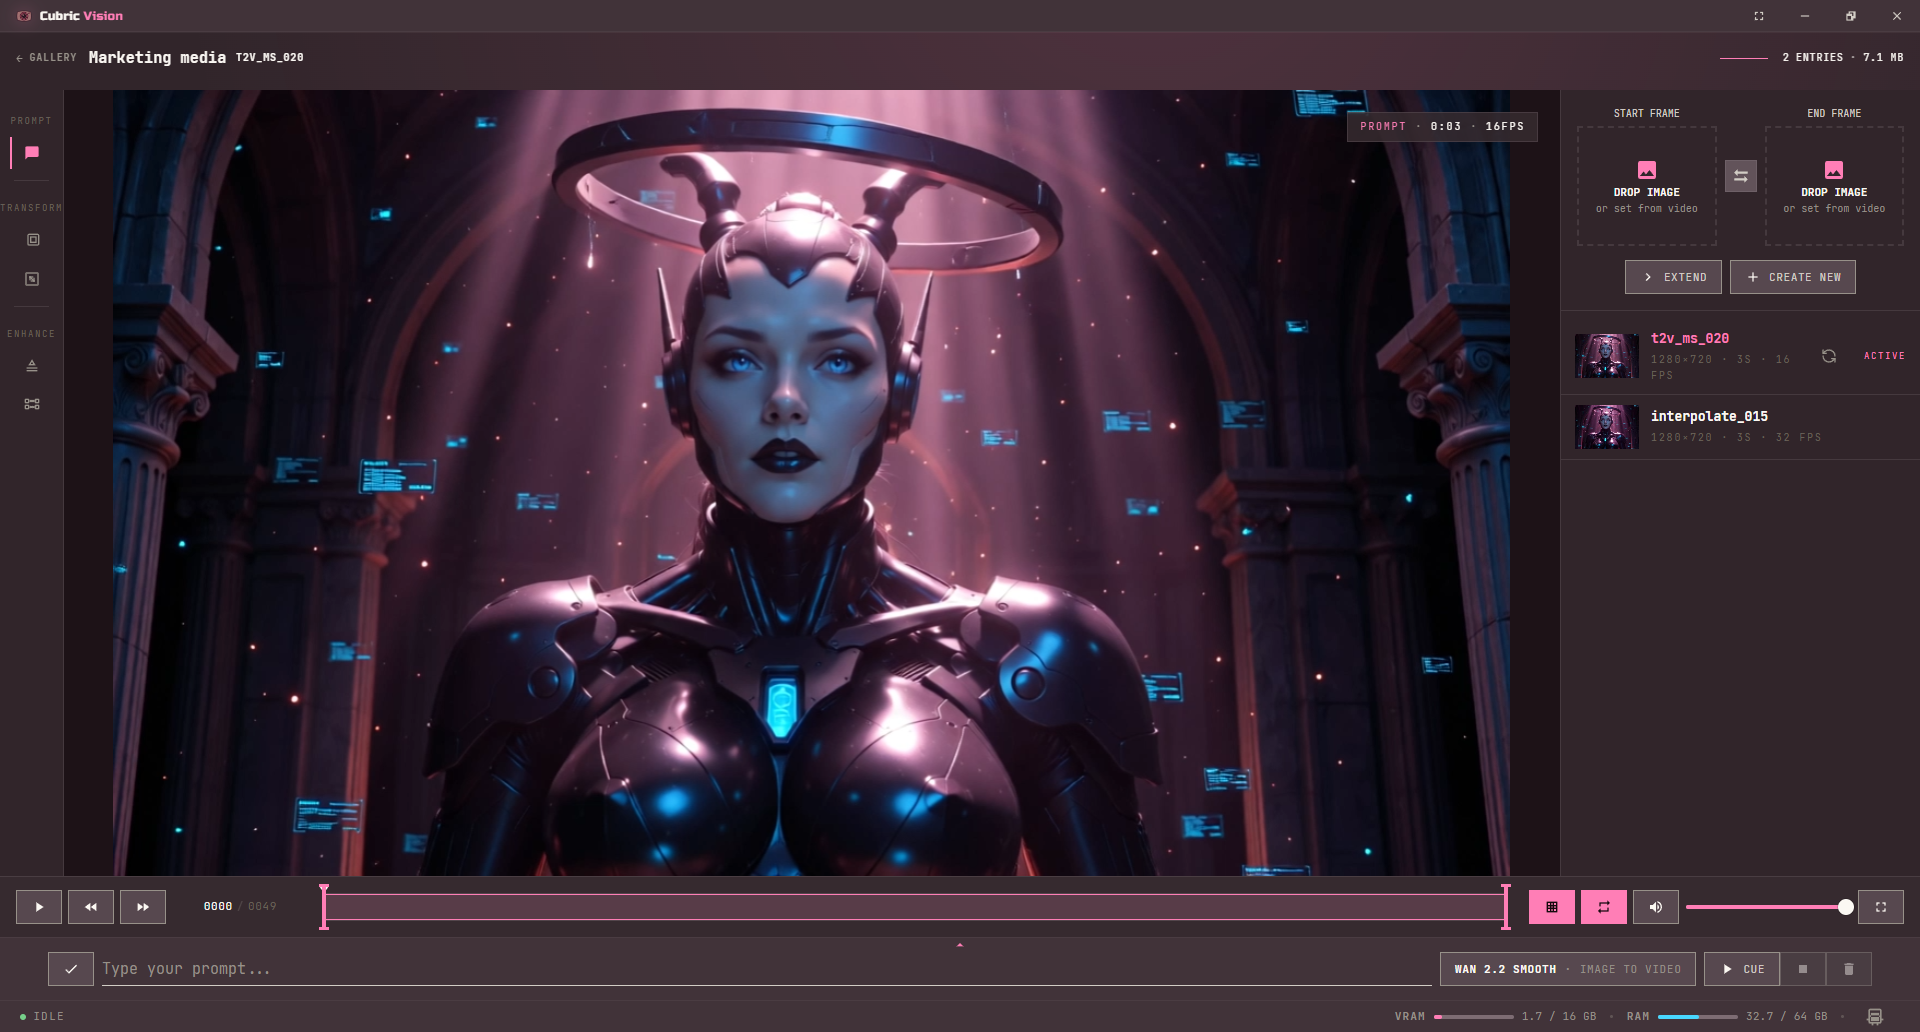Click the IDLE status indicator
Screen dimensions: 1920x1032
(x=42, y=1016)
